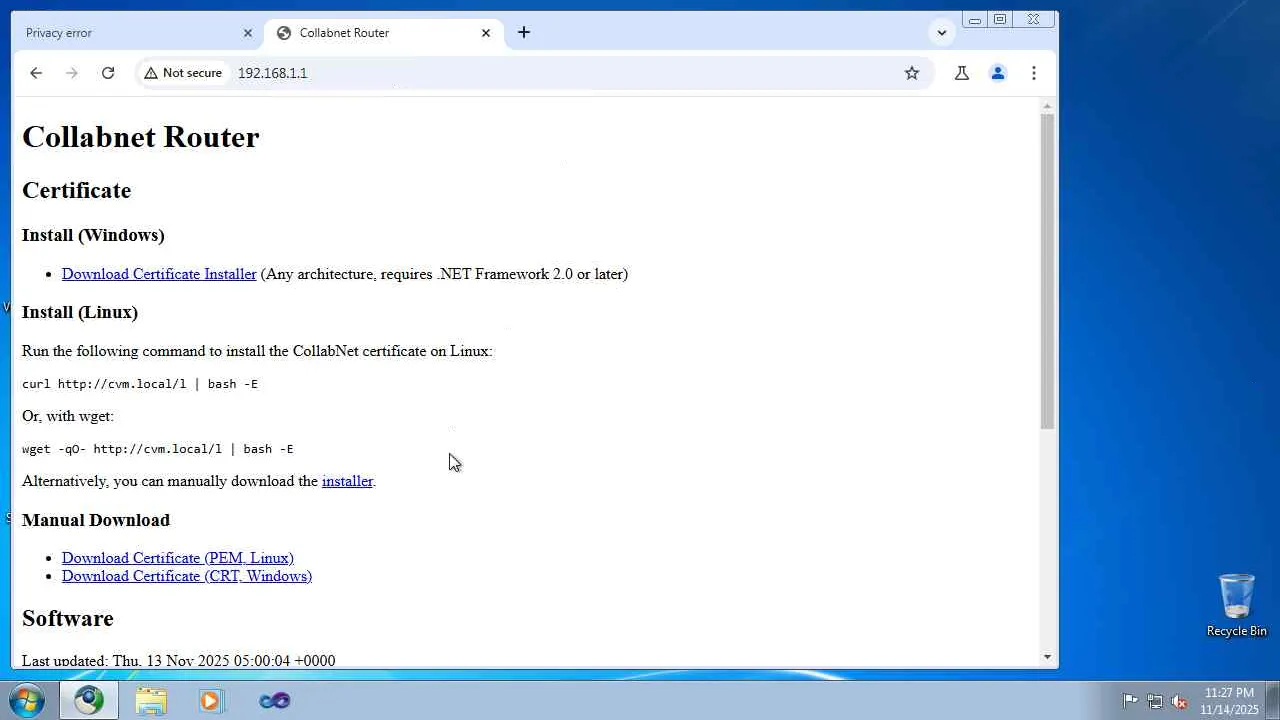Click the Manual Download heading
The height and width of the screenshot is (720, 1280).
(x=96, y=520)
